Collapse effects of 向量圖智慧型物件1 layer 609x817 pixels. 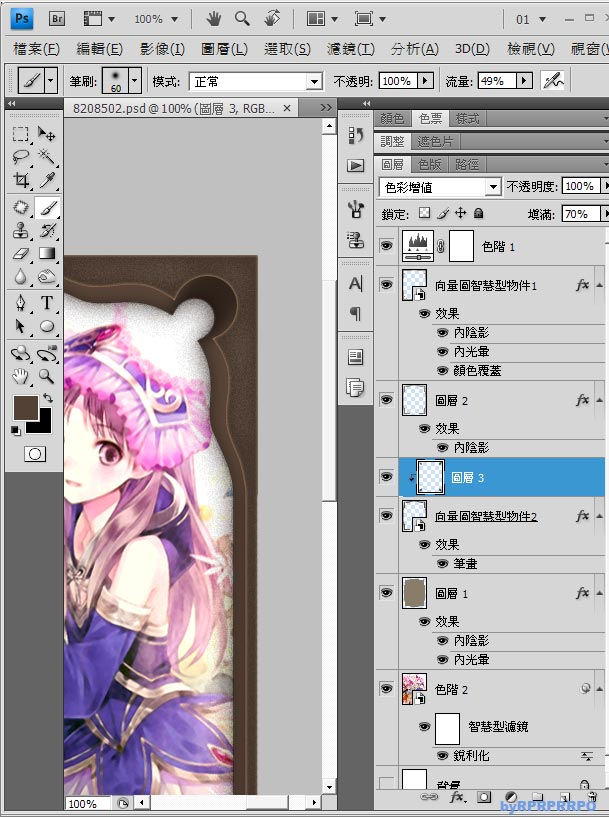[600, 285]
